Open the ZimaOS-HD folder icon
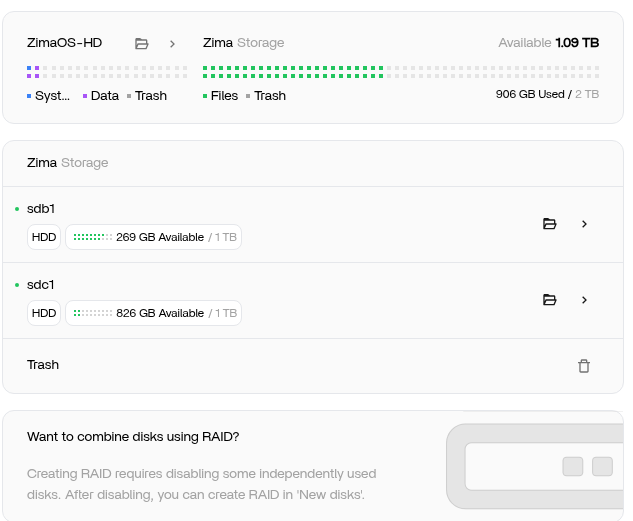This screenshot has width=633, height=521. click(x=142, y=44)
